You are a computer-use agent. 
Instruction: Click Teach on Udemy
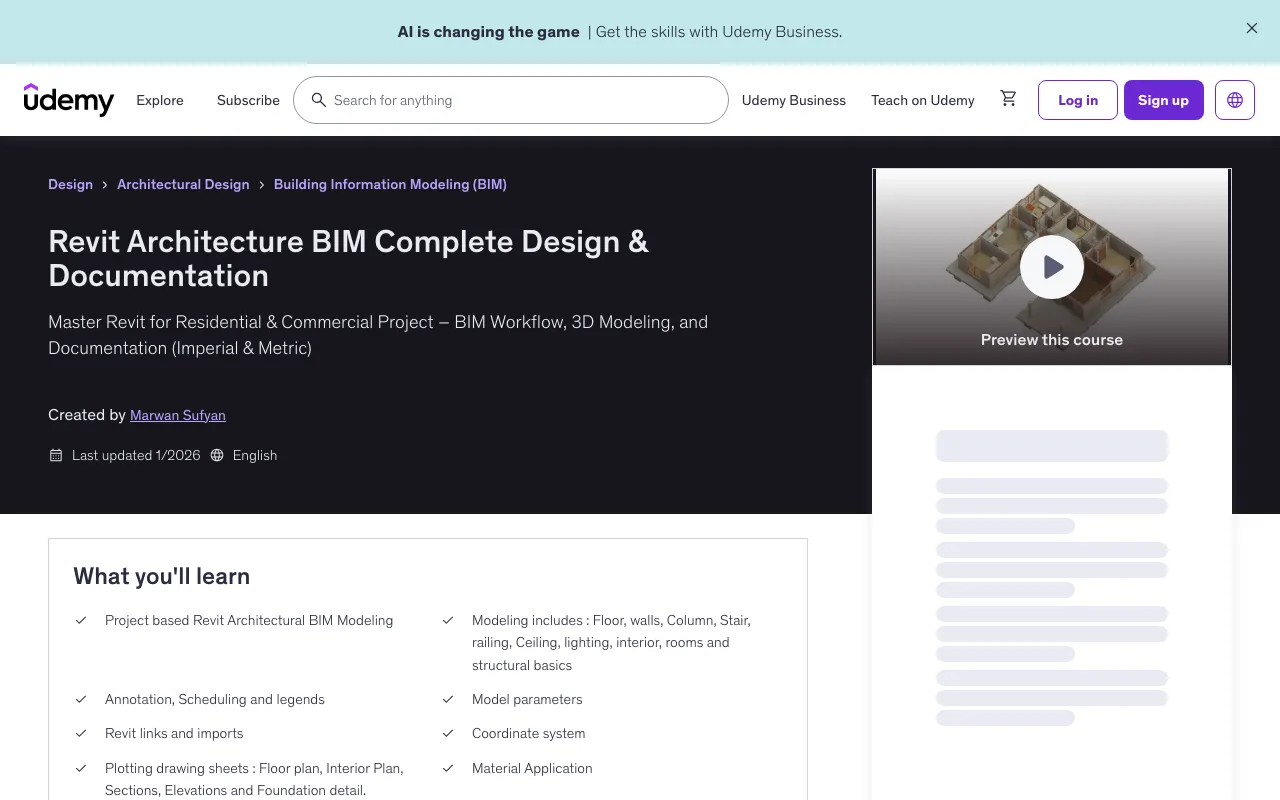[x=922, y=100]
